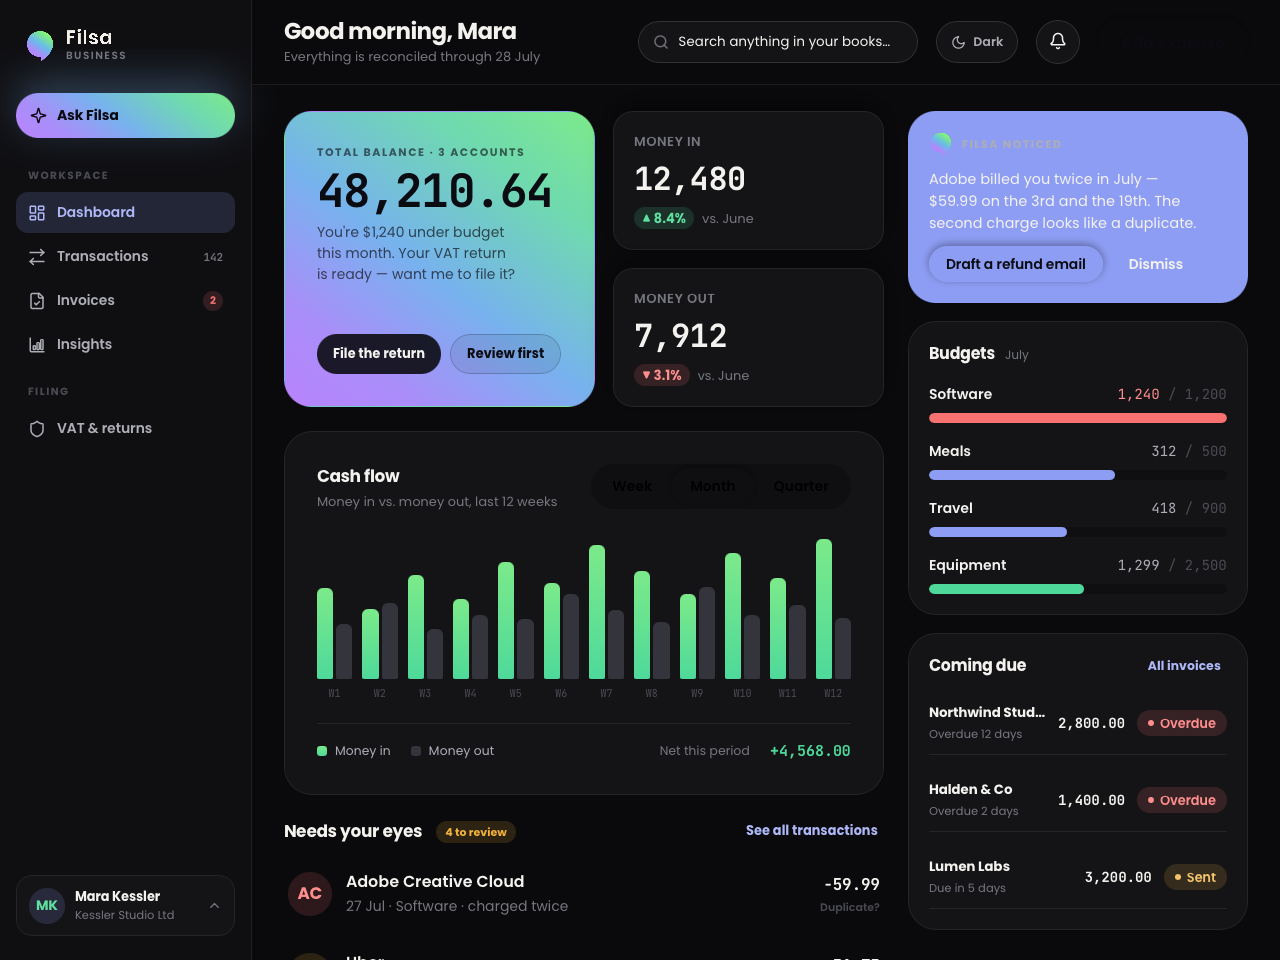
Task: Focus the Search anything in your books field
Action: tap(777, 42)
